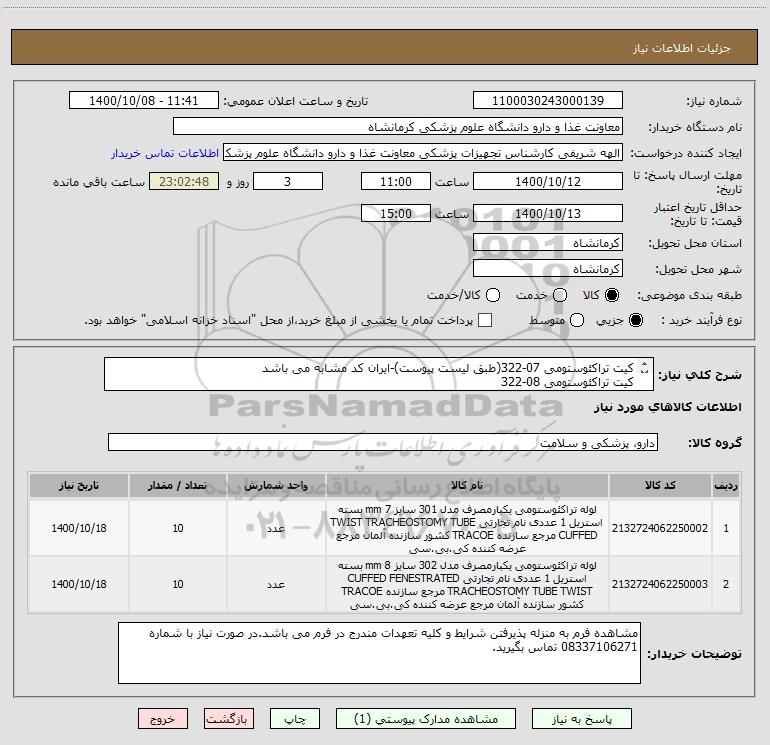Click row 2 product name model 302
Image resolution: width=770 pixels, height=745 pixels.
(x=467, y=584)
